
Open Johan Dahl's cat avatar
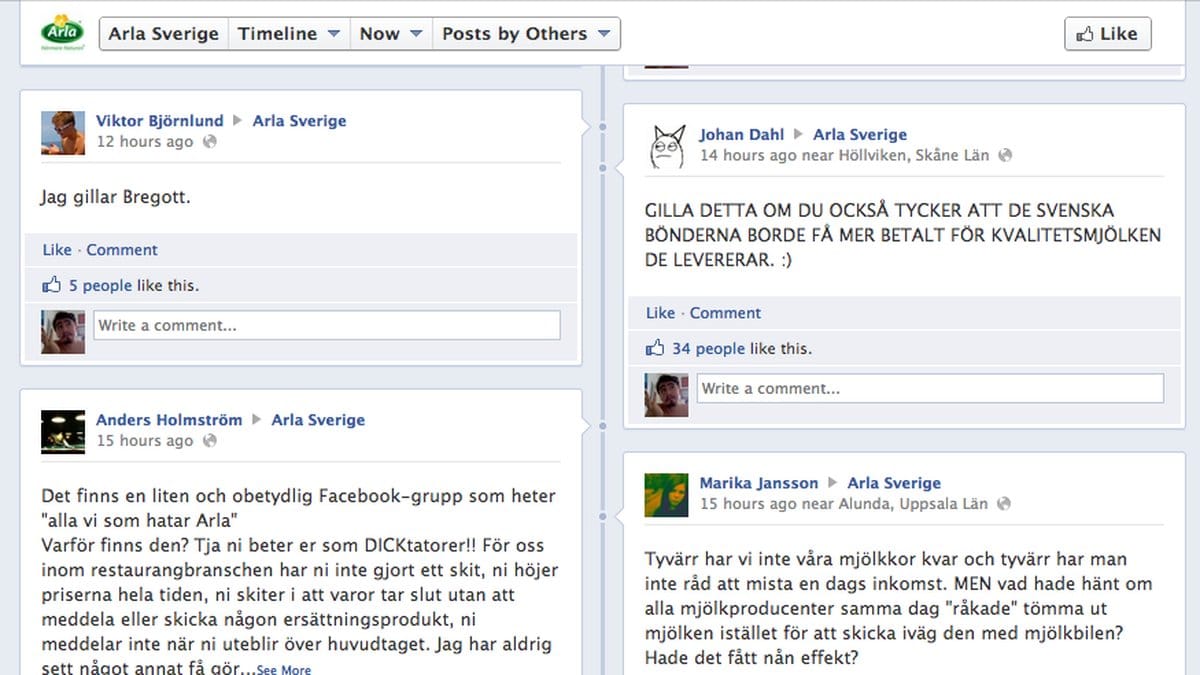coord(667,146)
